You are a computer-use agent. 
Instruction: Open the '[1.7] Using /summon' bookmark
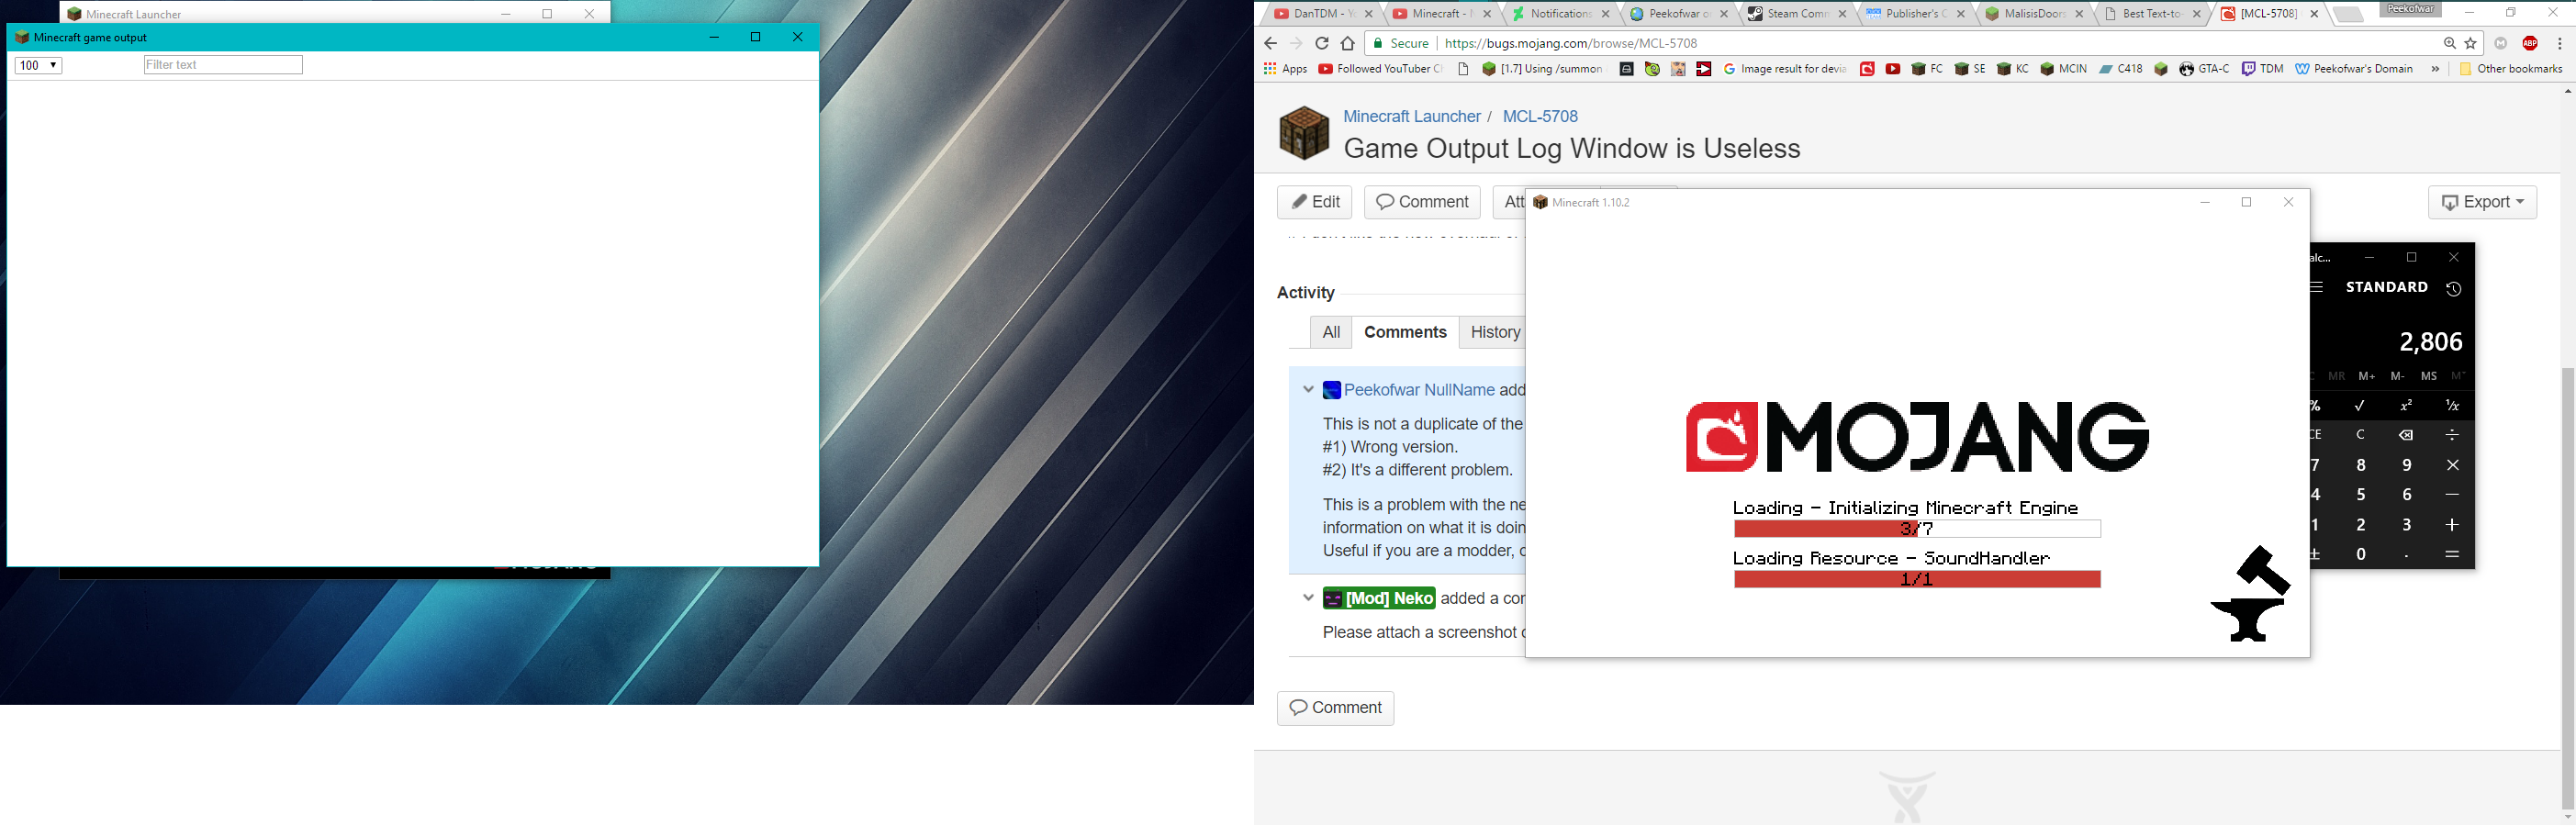[x=1542, y=69]
